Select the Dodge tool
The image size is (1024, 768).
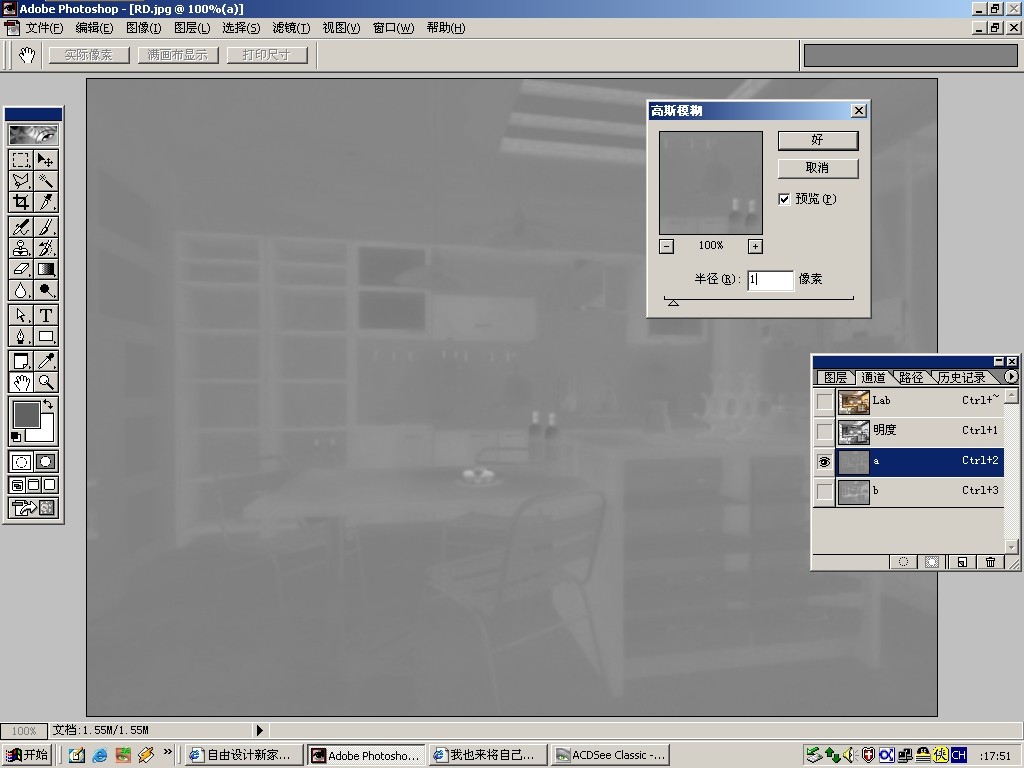coord(46,290)
